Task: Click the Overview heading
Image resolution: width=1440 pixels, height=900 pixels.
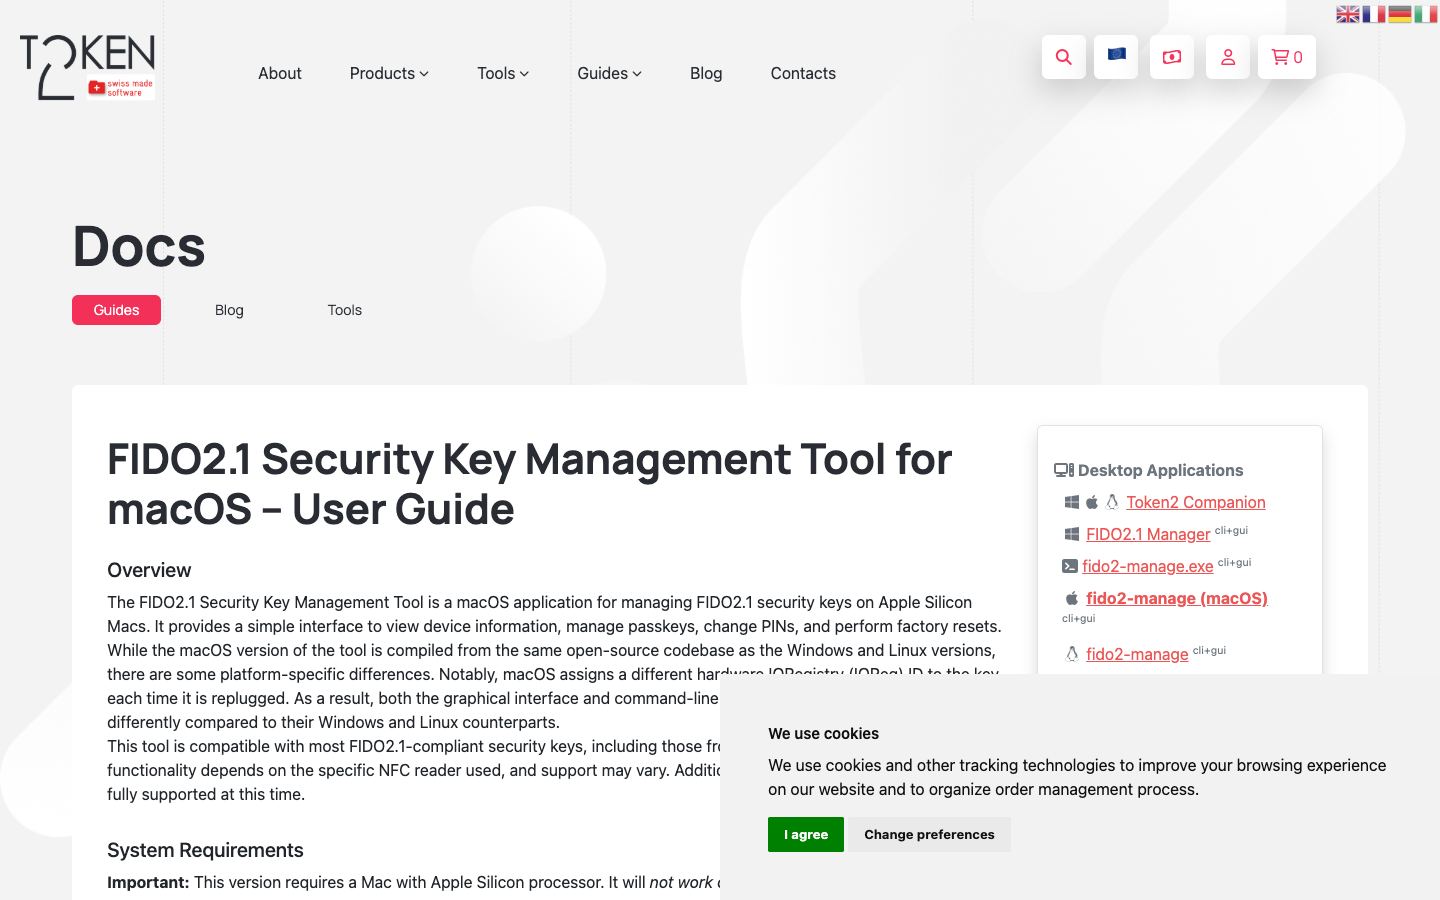Action: point(149,570)
